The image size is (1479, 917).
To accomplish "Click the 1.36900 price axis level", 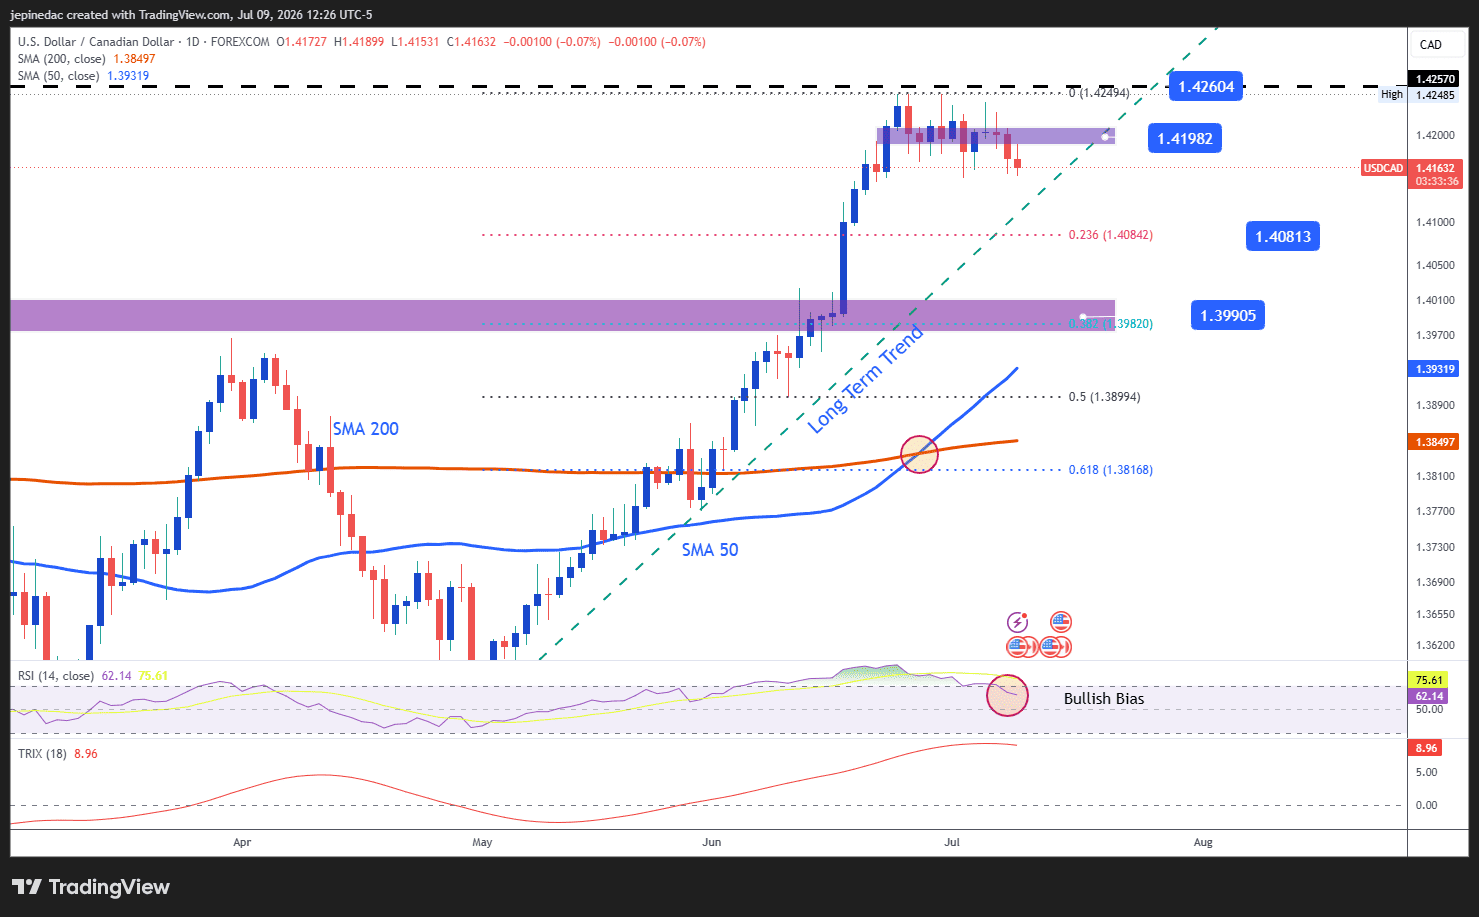I will coord(1435,583).
